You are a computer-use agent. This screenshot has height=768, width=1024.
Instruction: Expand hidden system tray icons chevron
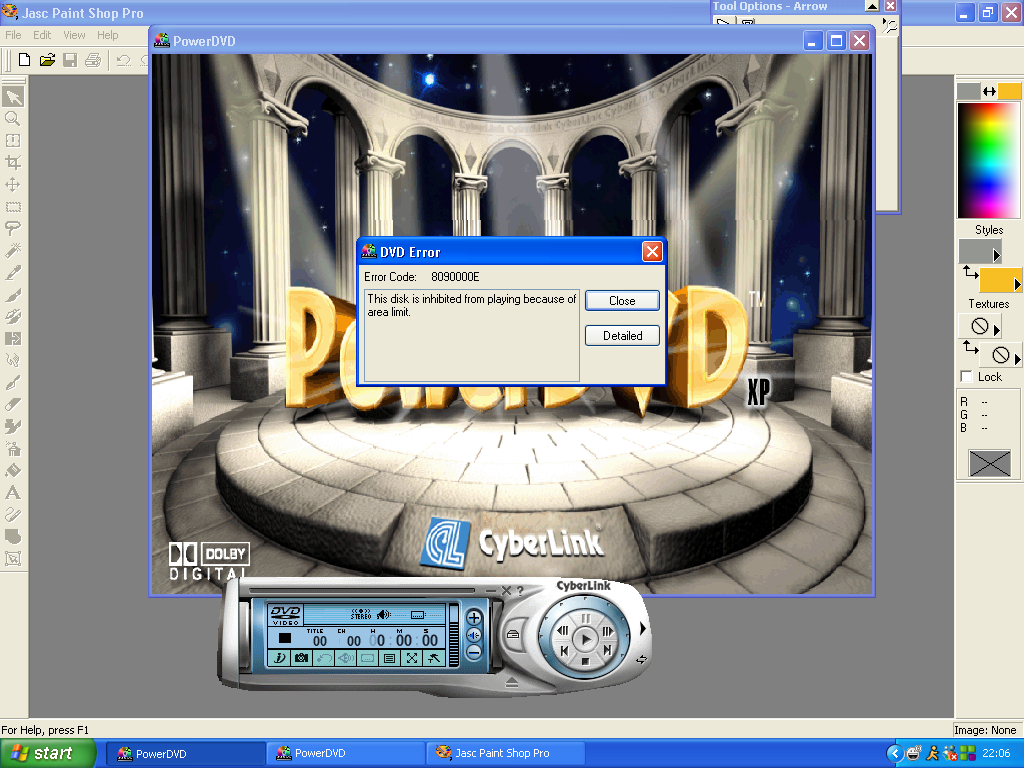tap(895, 754)
